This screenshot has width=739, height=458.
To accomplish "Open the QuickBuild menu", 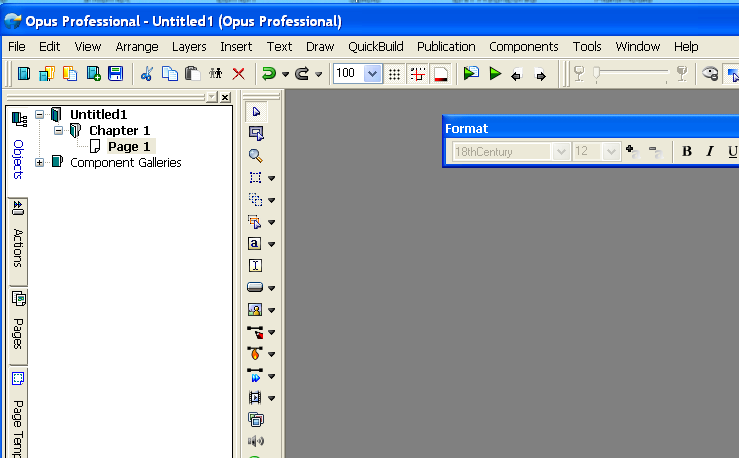I will [376, 47].
